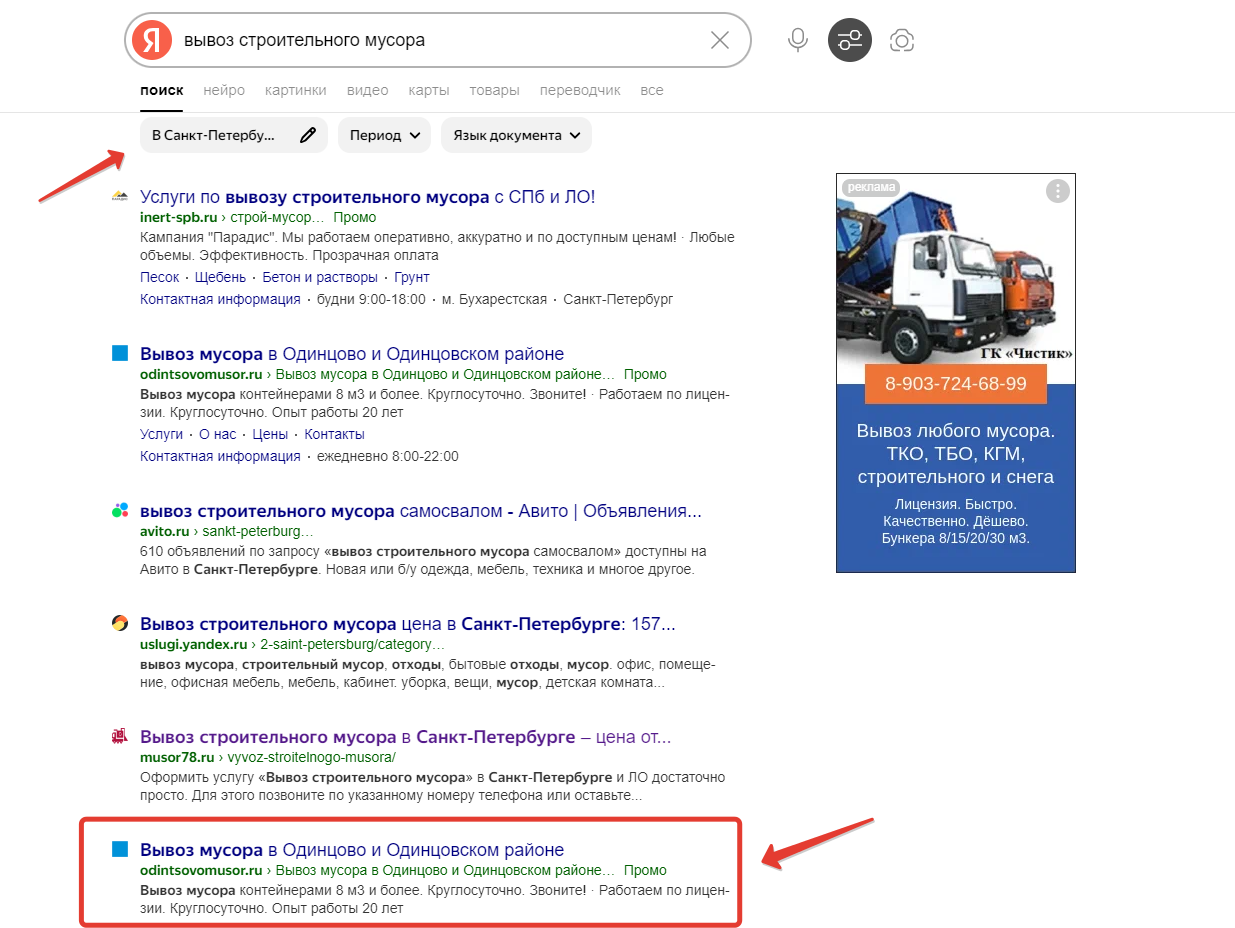Open ad options three-dot menu
This screenshot has width=1235, height=928.
coord(1058,191)
